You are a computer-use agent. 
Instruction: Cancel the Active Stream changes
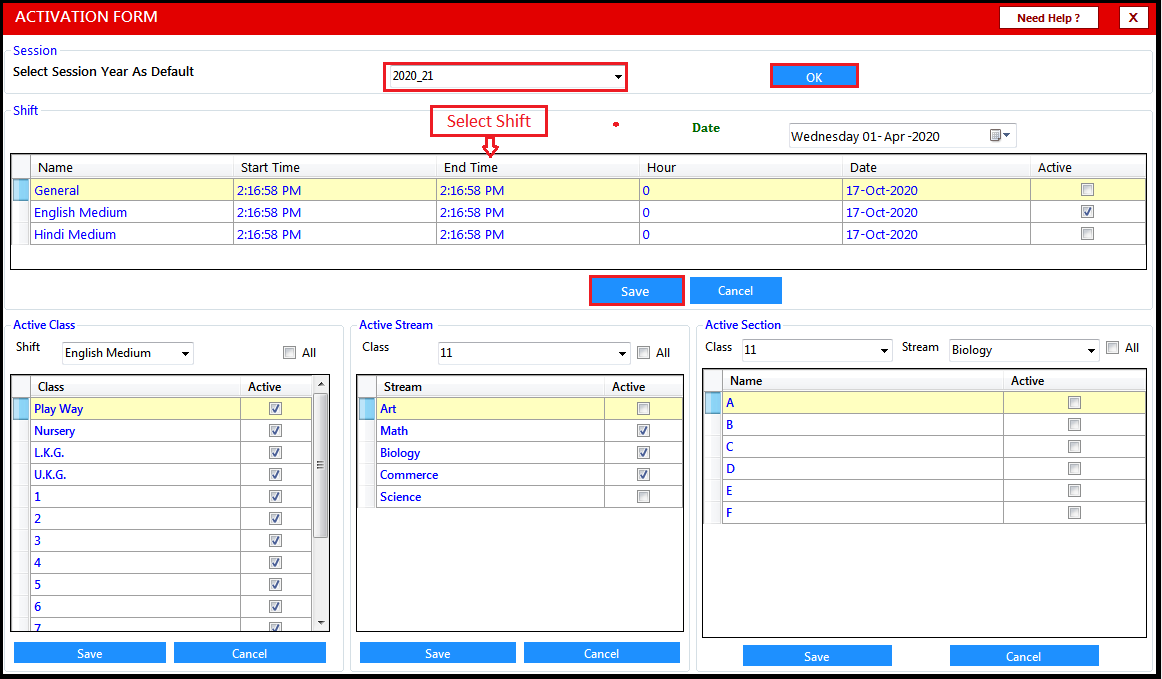coord(602,653)
